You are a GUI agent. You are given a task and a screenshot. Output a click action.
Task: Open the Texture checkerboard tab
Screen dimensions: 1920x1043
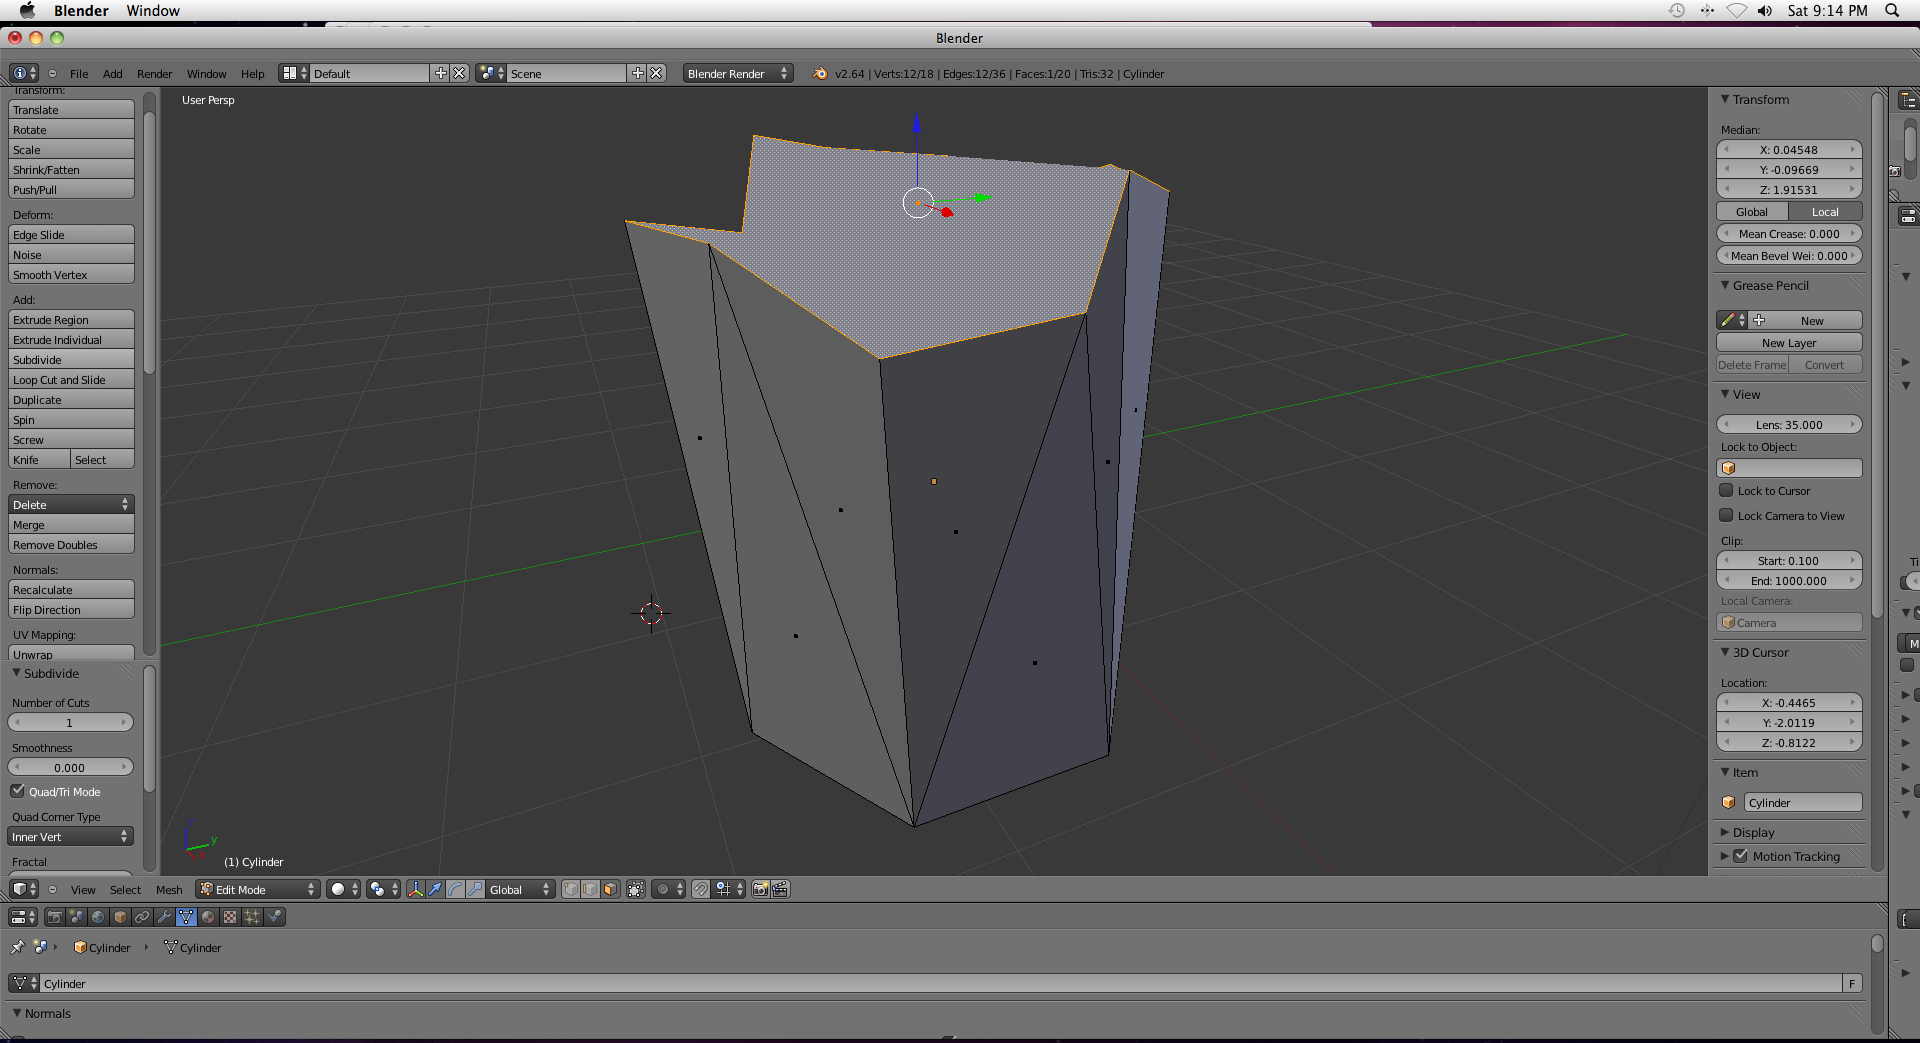click(231, 917)
